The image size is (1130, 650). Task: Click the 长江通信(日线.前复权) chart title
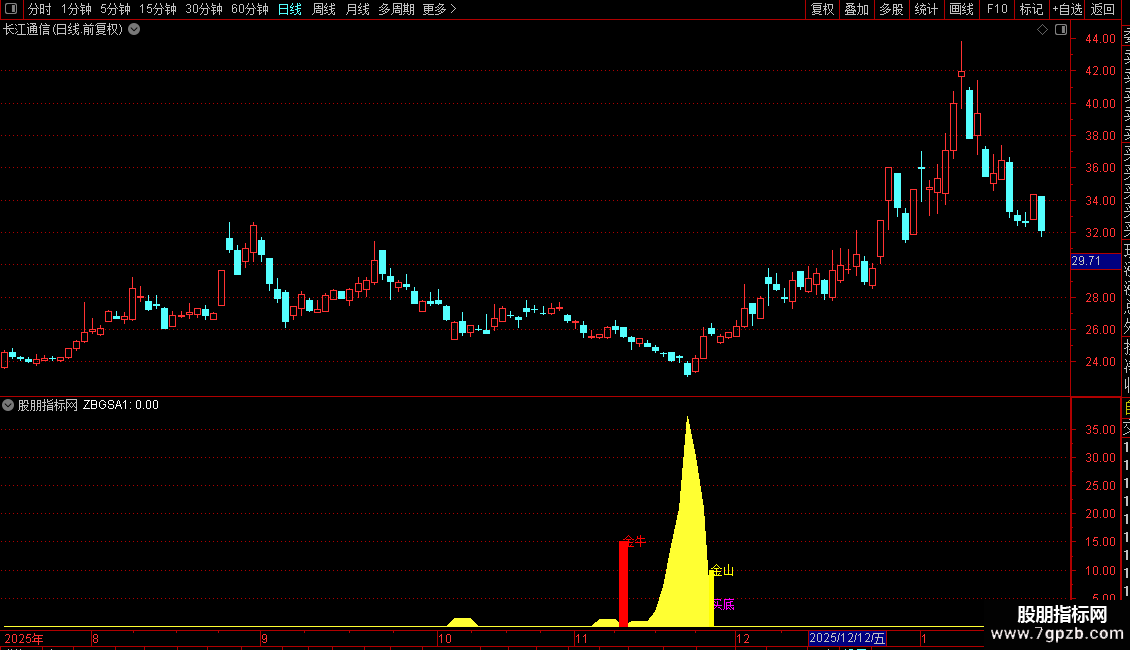(63, 30)
